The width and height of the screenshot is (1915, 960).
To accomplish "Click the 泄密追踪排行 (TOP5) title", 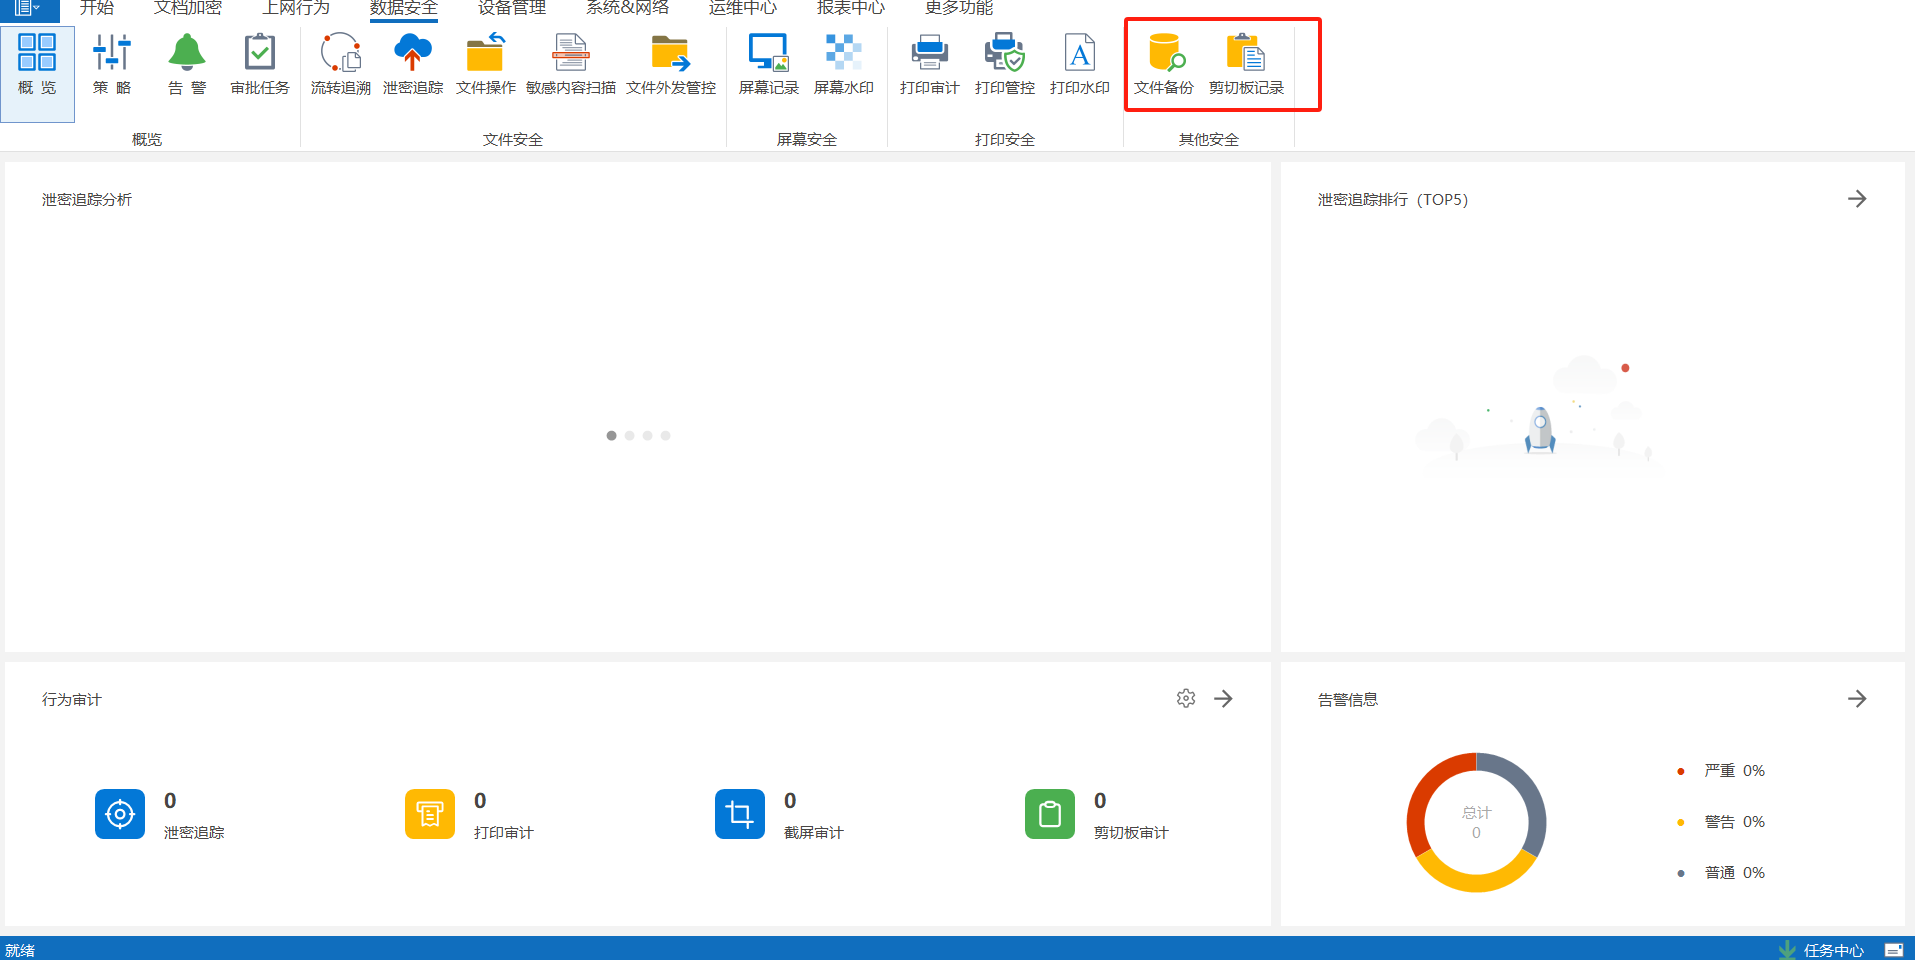I will pos(1393,200).
